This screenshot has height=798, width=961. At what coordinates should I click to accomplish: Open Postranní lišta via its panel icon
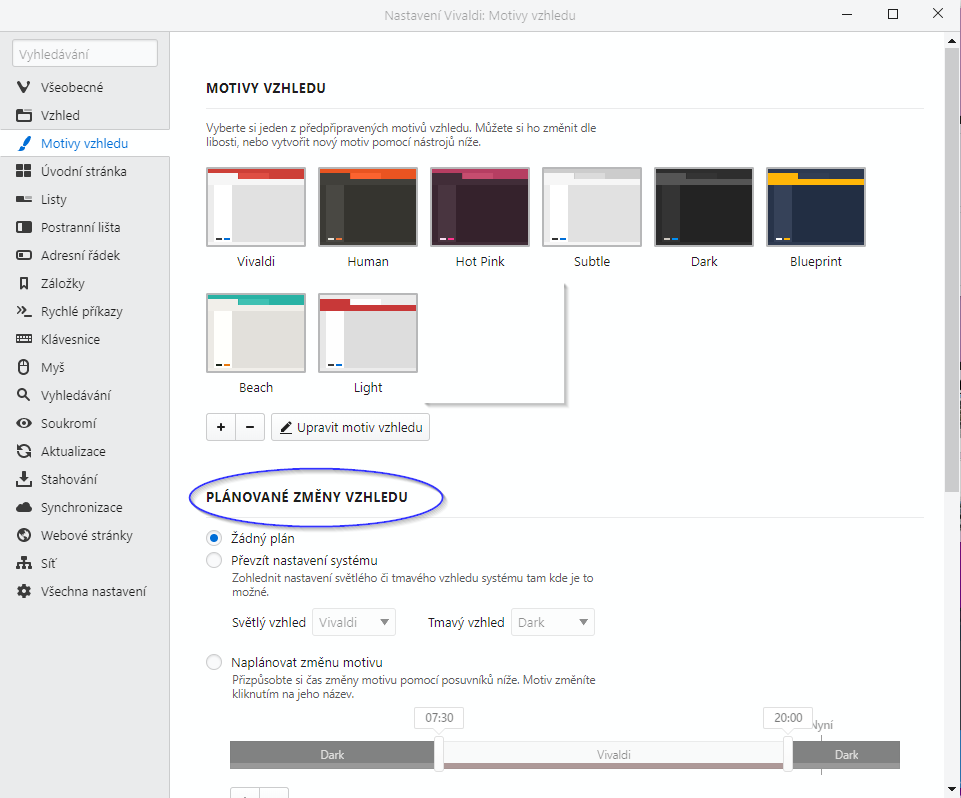click(x=23, y=227)
